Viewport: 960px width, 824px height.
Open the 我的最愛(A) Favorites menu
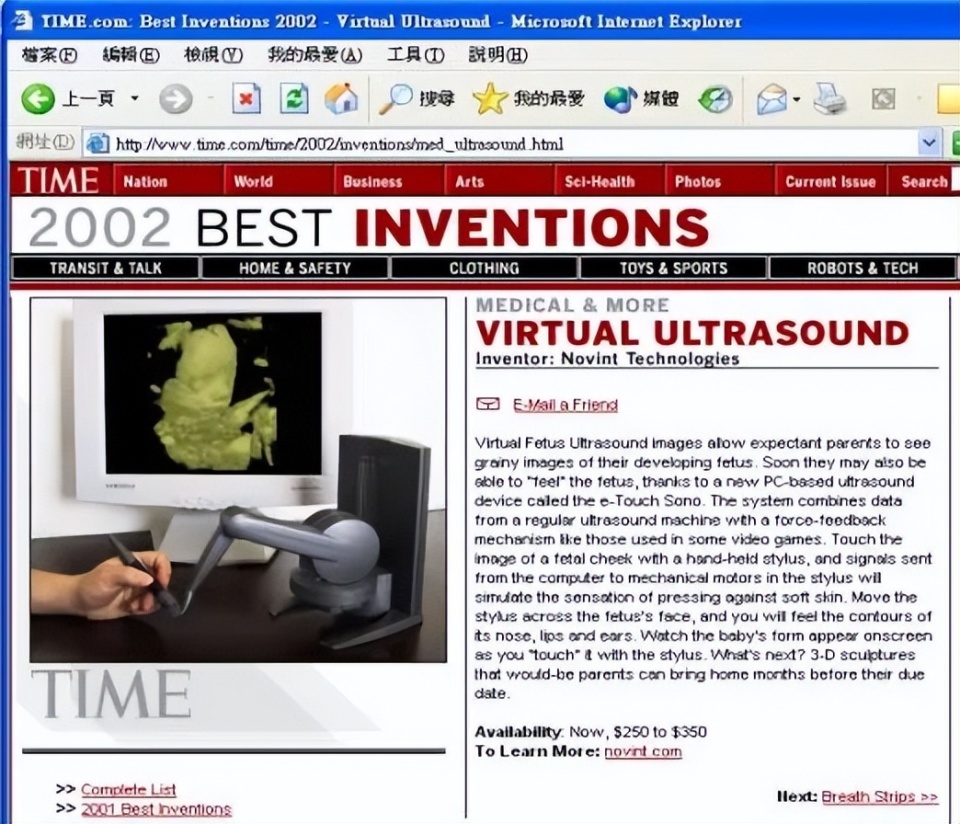coord(315,55)
